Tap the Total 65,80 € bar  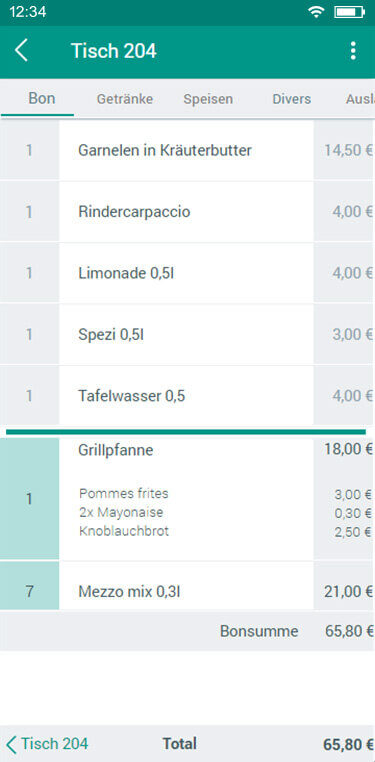[188, 744]
